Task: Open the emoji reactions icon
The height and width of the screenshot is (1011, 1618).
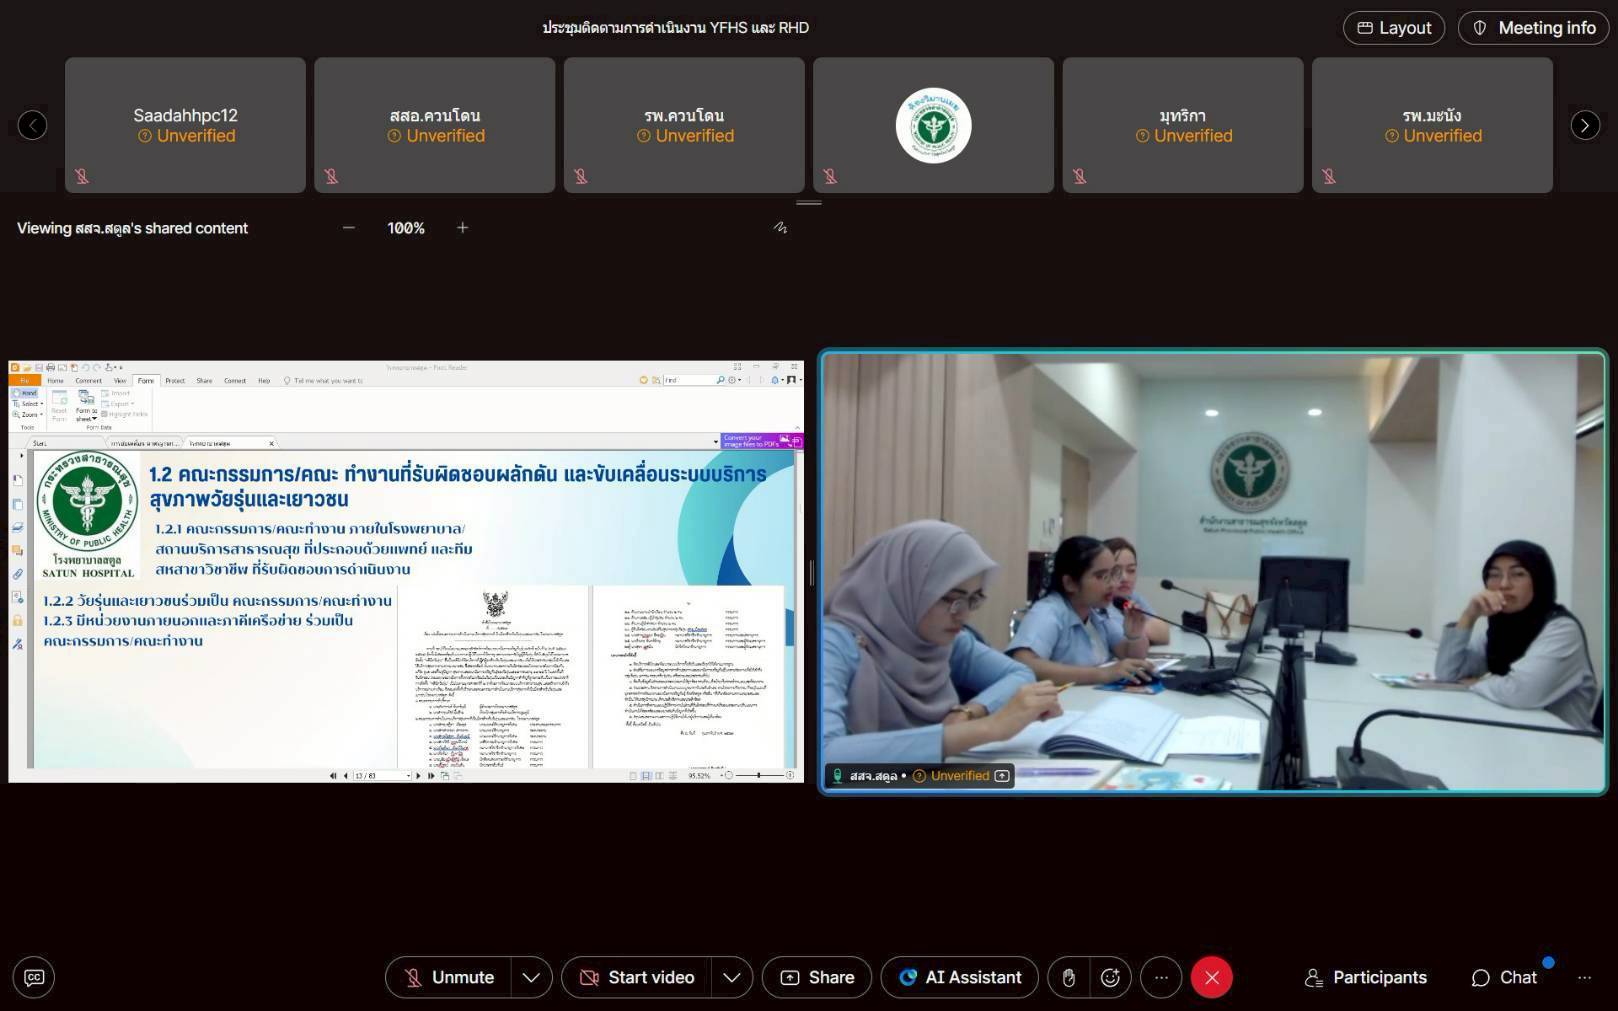Action: coord(1110,977)
